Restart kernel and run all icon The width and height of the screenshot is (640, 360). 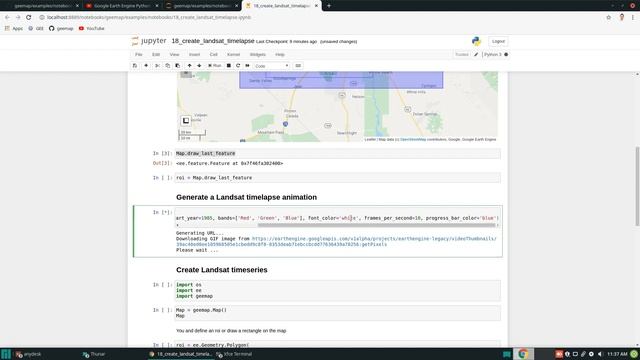tap(247, 66)
